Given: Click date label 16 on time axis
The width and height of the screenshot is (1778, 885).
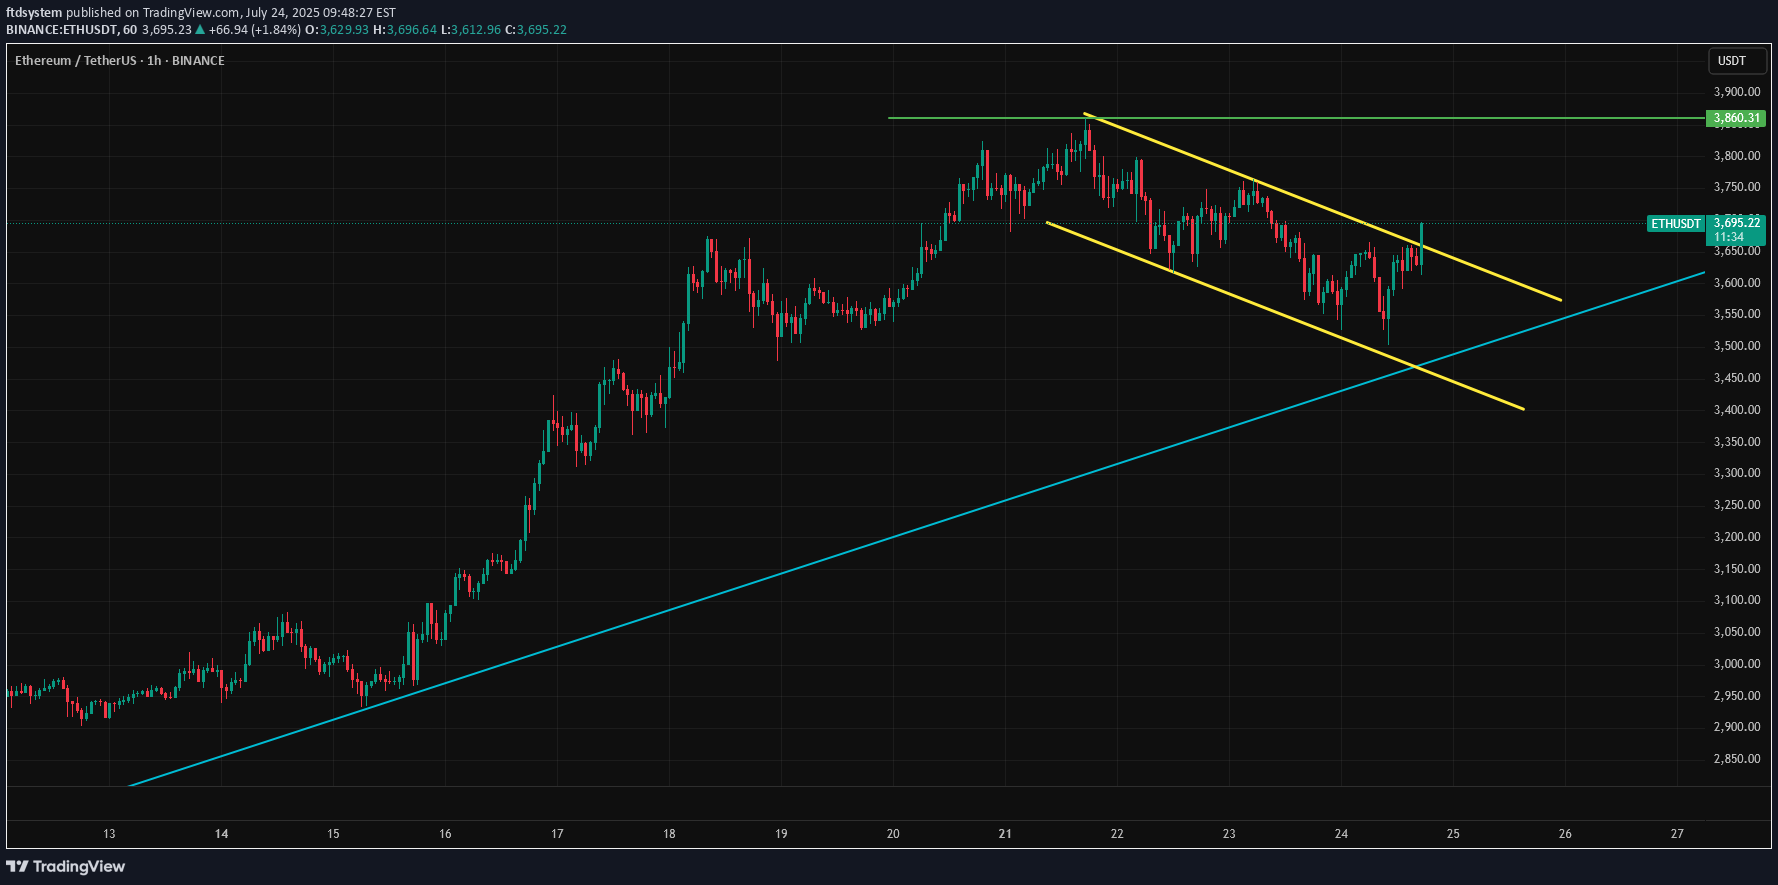Looking at the screenshot, I should 445,834.
